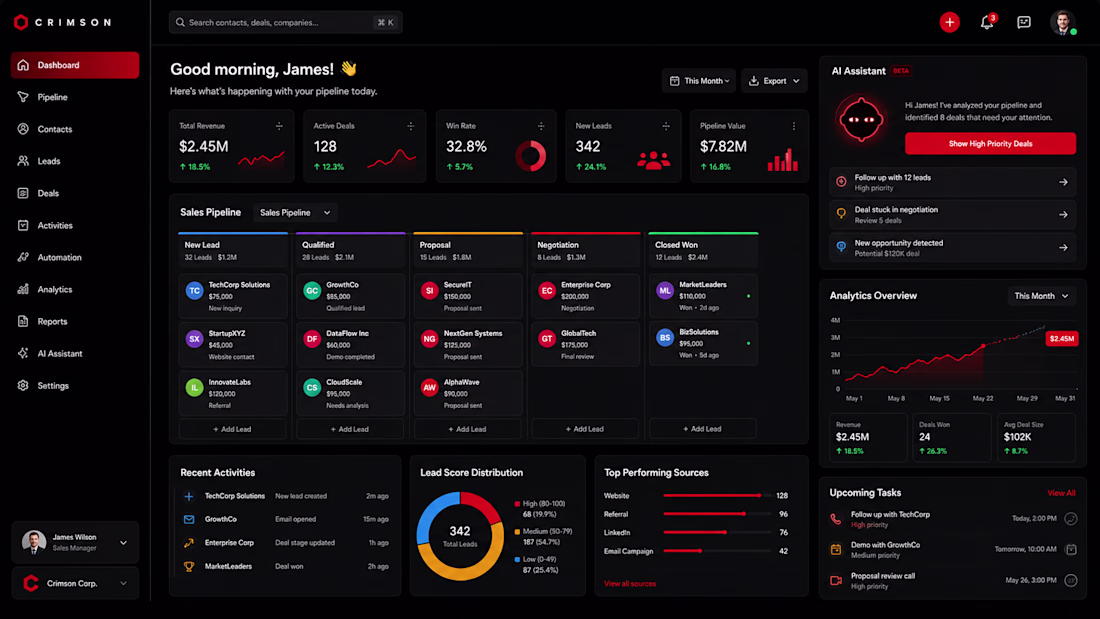1100x619 pixels.
Task: Click the envelope icon beside GrowthCo activity
Action: (189, 519)
